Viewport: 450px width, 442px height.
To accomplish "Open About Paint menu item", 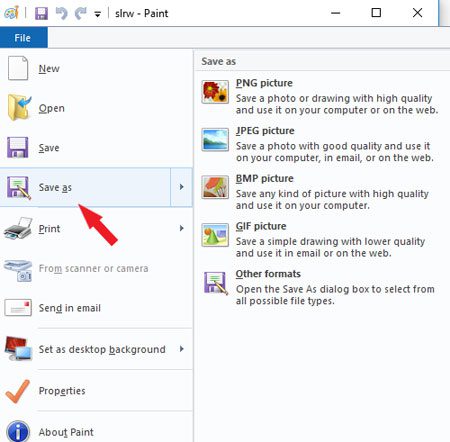I will 66,432.
